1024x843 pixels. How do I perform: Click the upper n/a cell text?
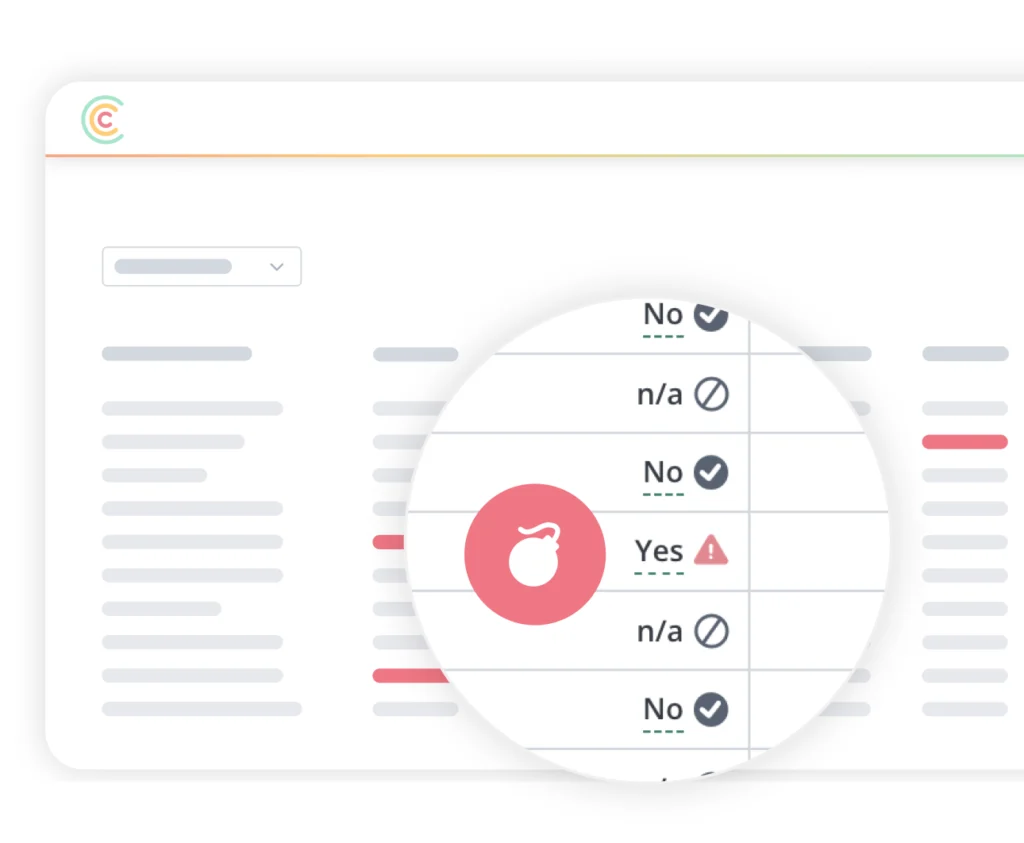click(660, 395)
